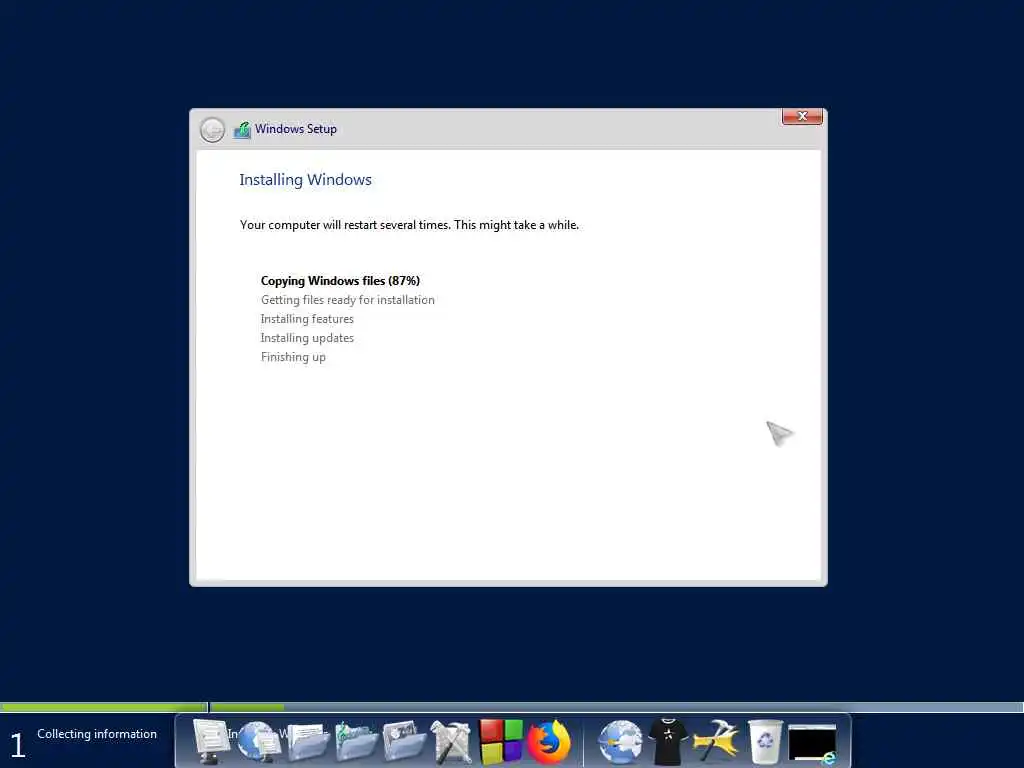Viewport: 1024px width, 768px height.
Task: Click the 'Collecting information' stage label
Action: tap(97, 734)
